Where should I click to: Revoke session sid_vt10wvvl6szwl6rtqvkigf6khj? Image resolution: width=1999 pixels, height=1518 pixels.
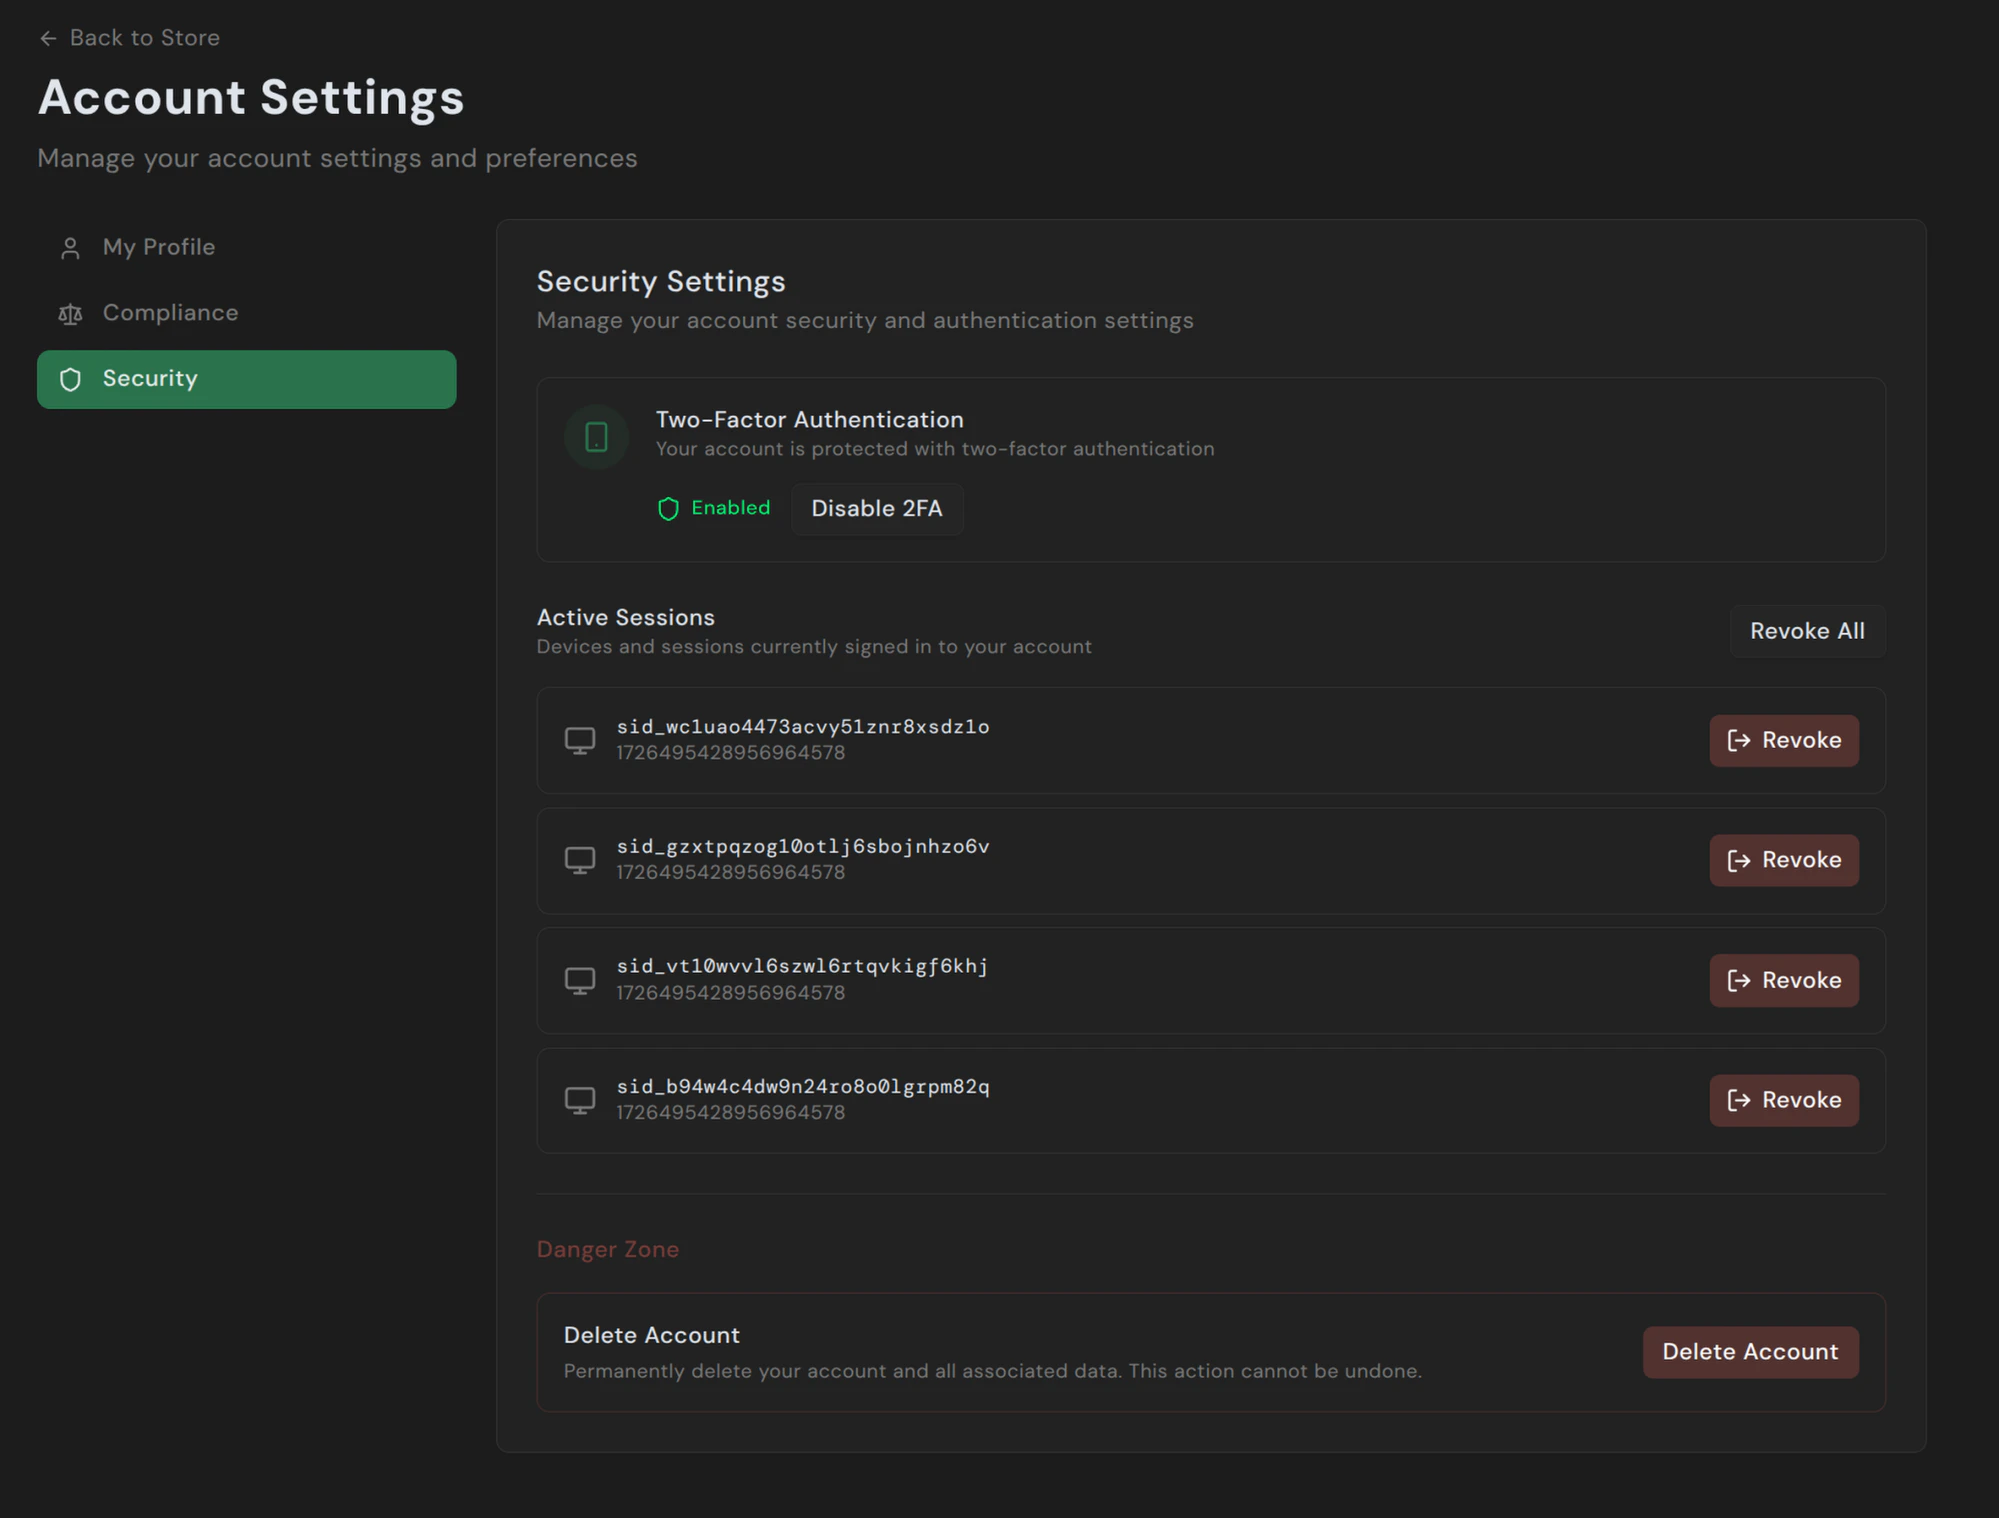1783,980
